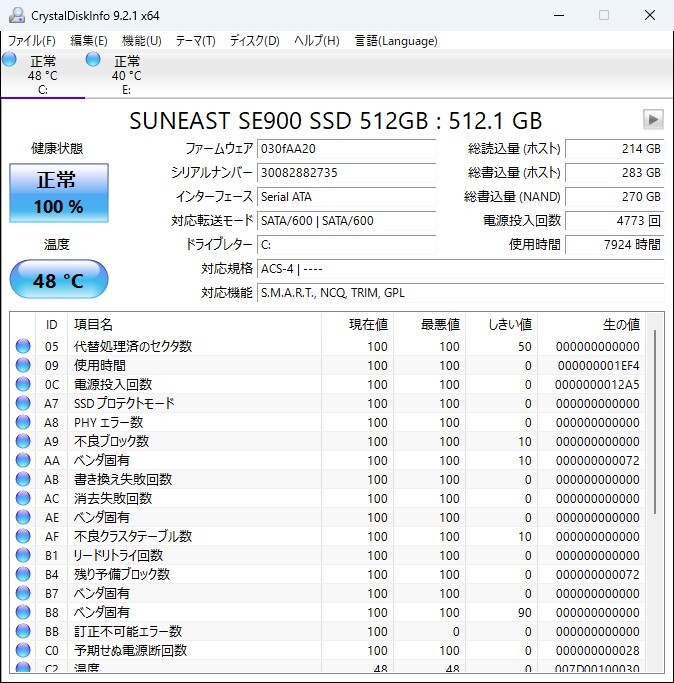Click the next disk arrow button

point(653,119)
